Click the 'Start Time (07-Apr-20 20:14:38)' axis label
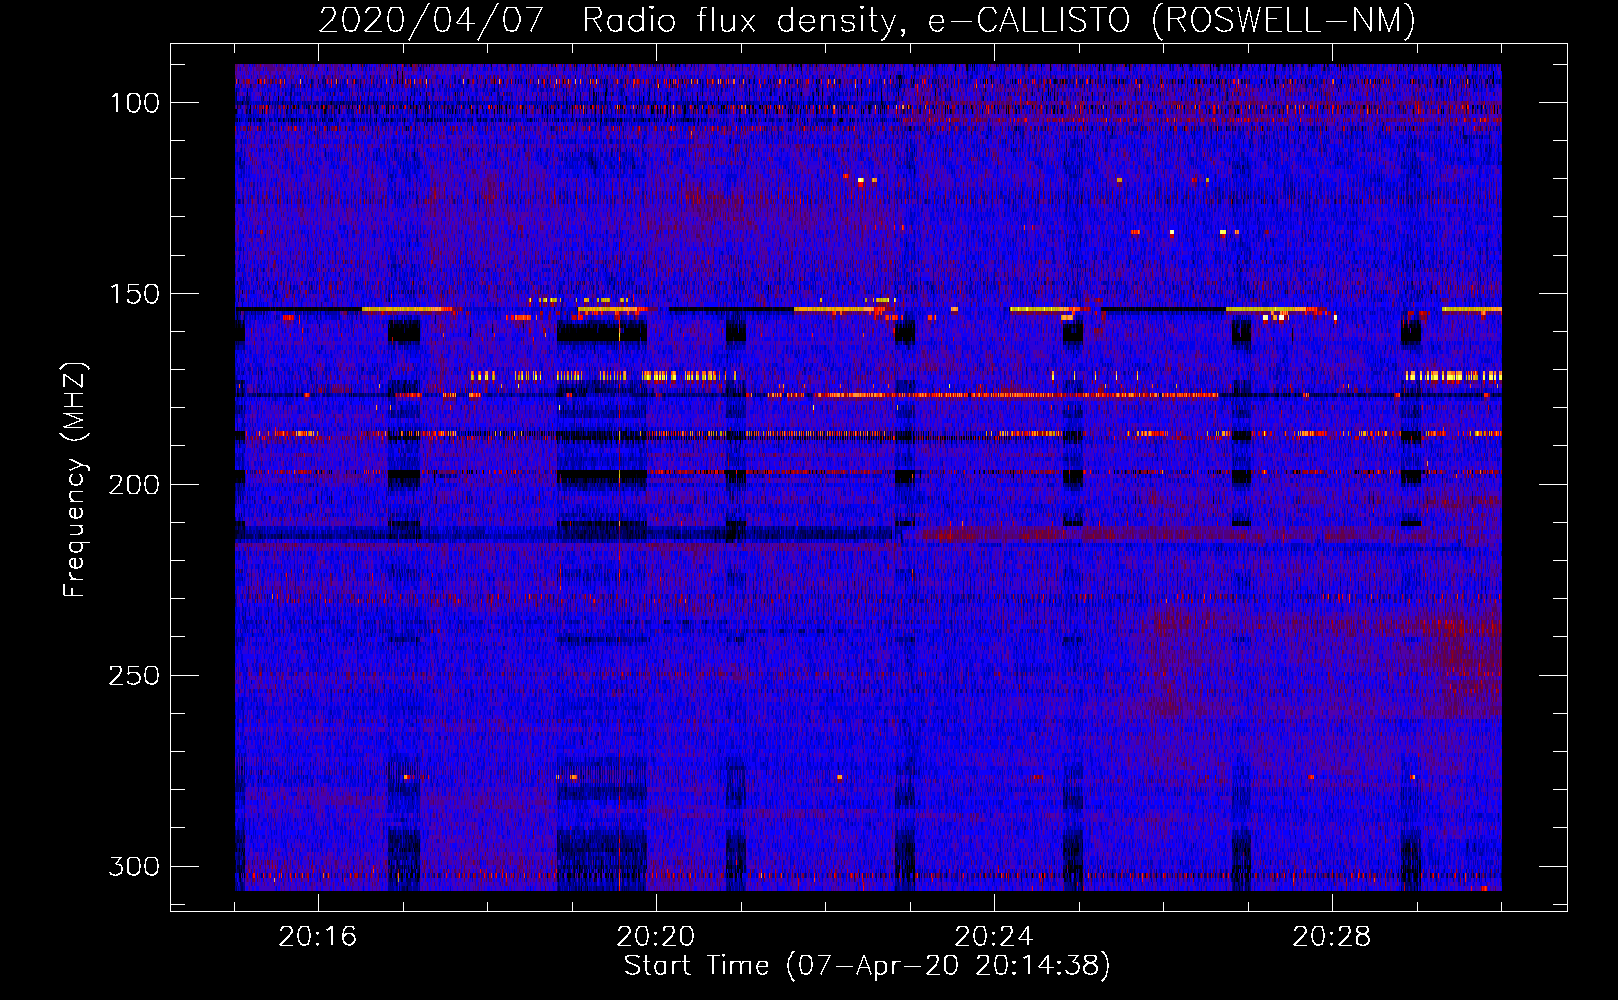 click(867, 966)
